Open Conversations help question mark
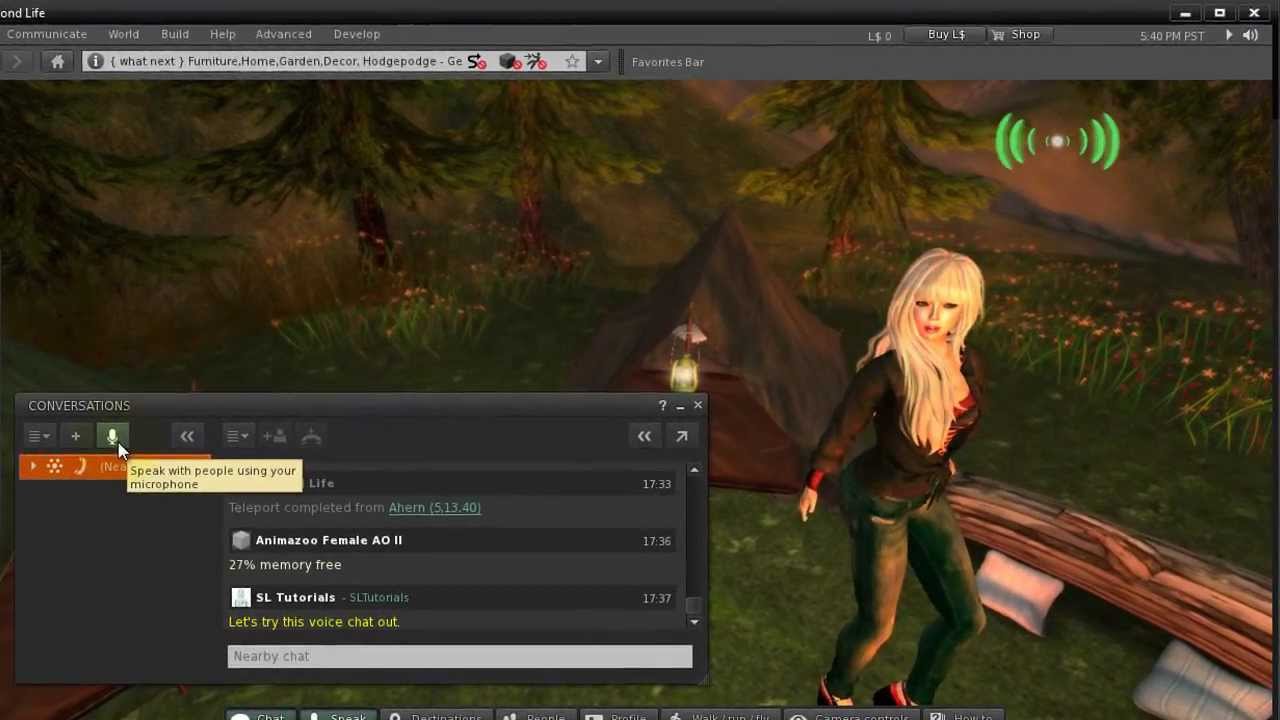Screen dimensions: 1280x720 662,406
